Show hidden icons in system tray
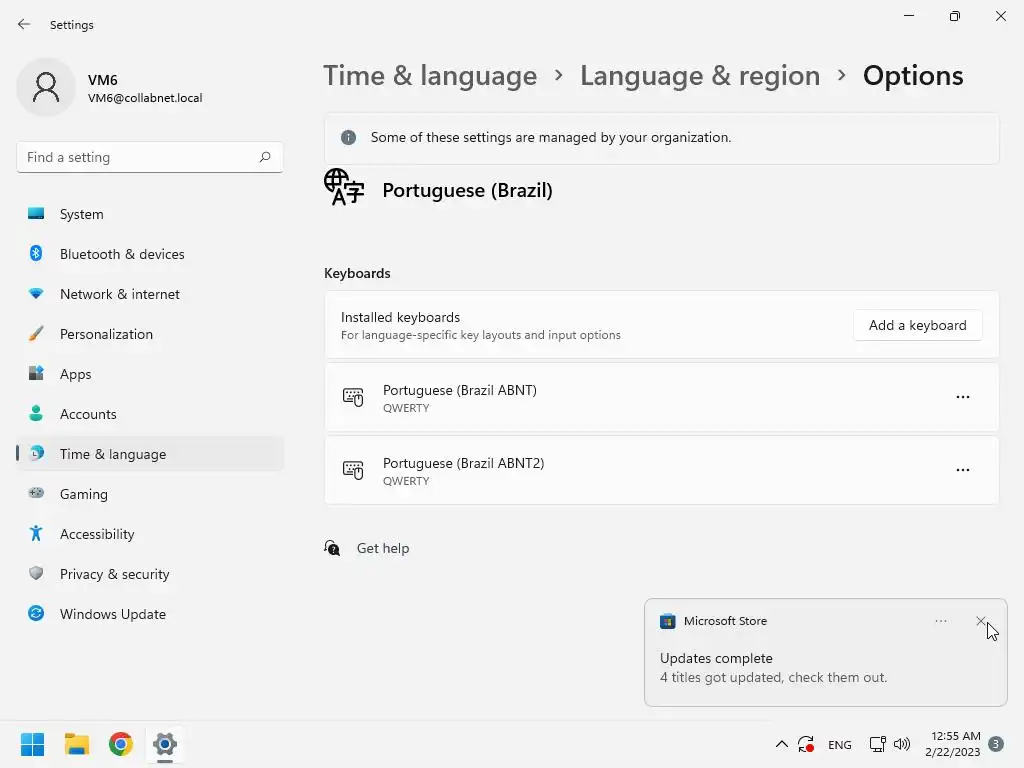 coord(781,744)
